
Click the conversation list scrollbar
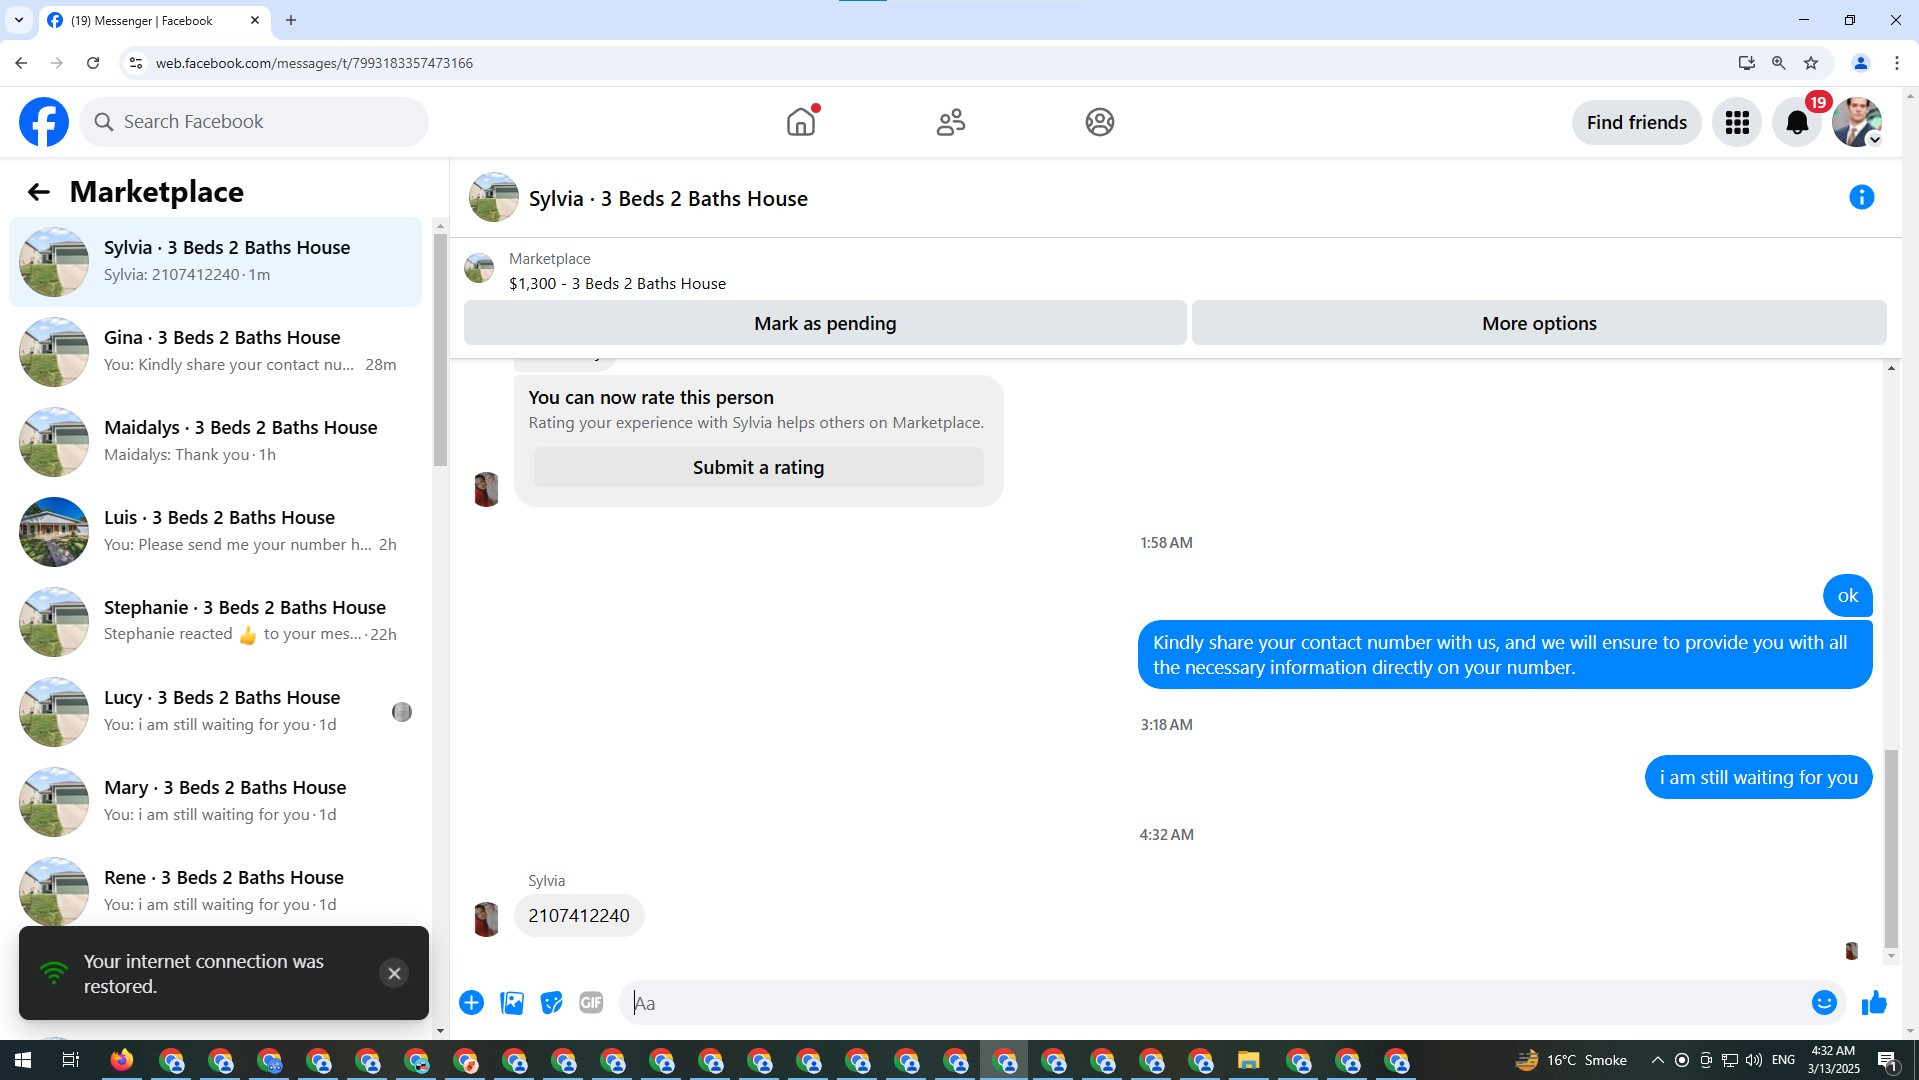(440, 350)
